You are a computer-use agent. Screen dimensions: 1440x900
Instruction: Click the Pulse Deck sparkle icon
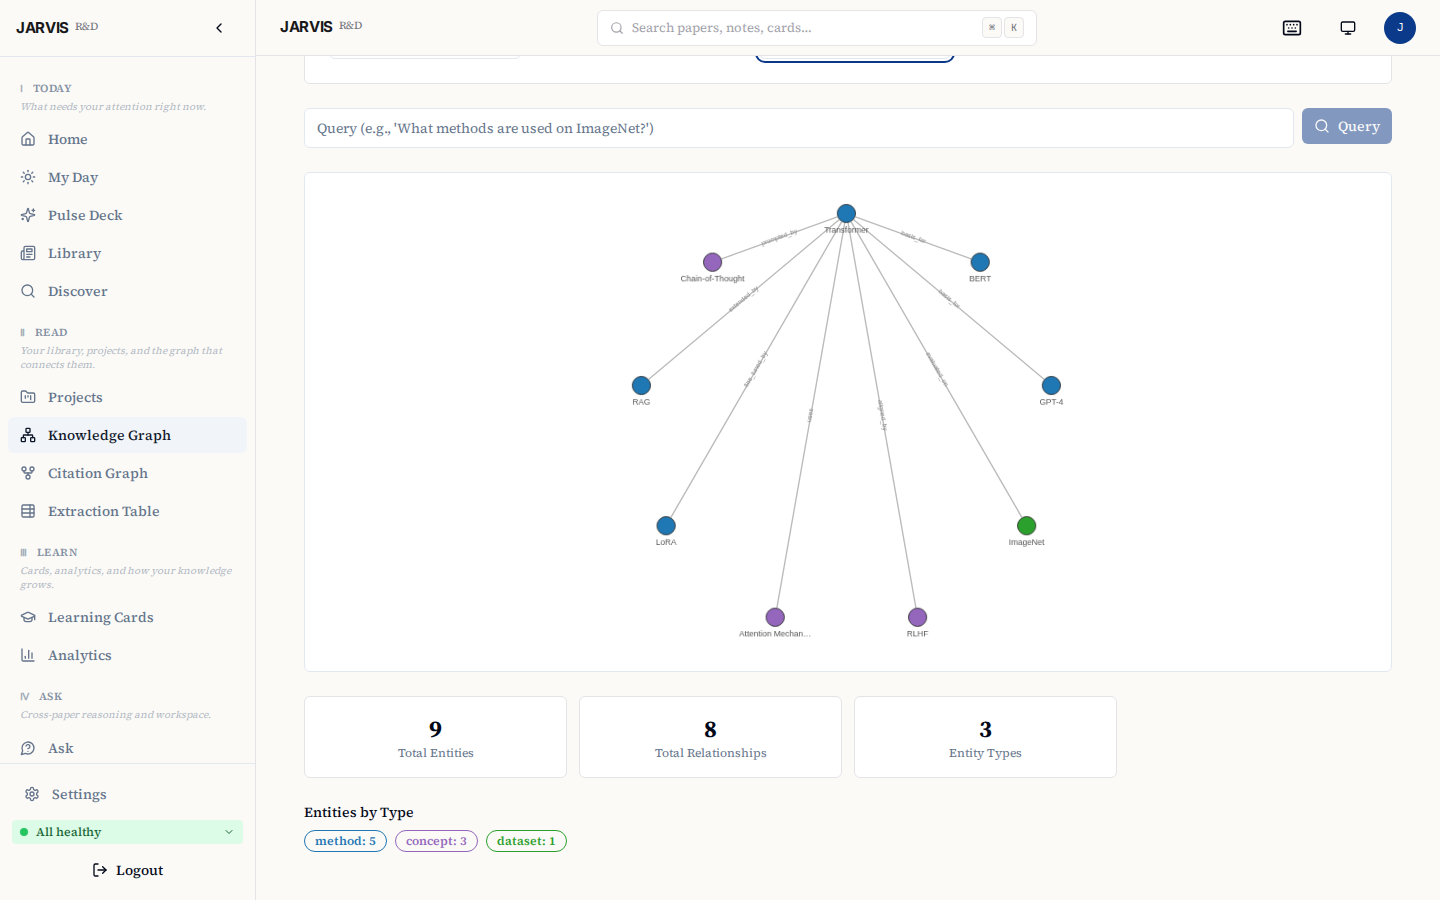[28, 215]
